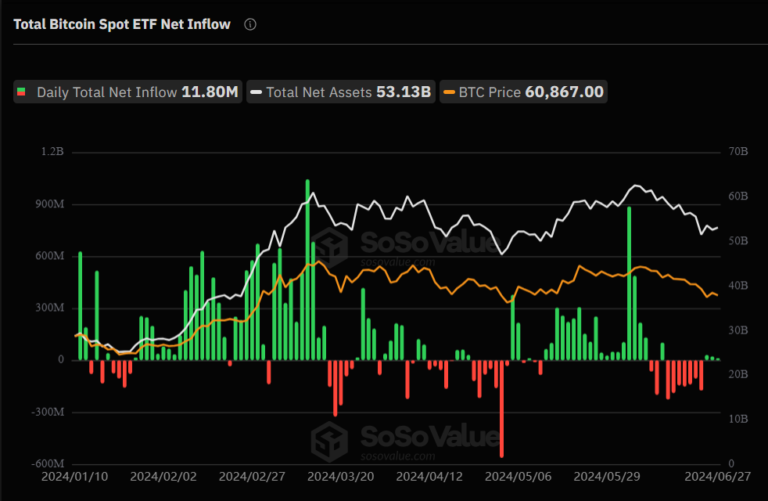Click the 70B right axis label

738,152
